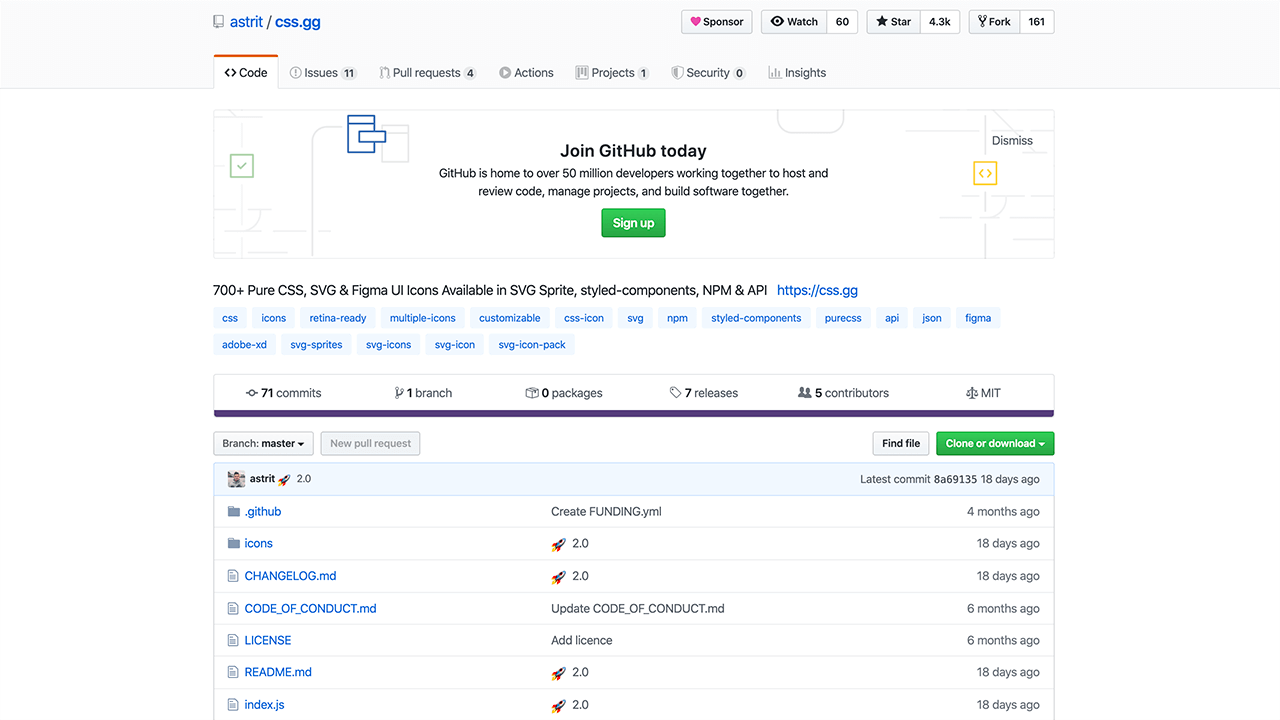Image resolution: width=1280 pixels, height=720 pixels.
Task: Open the Branch: master dropdown
Action: [x=263, y=443]
